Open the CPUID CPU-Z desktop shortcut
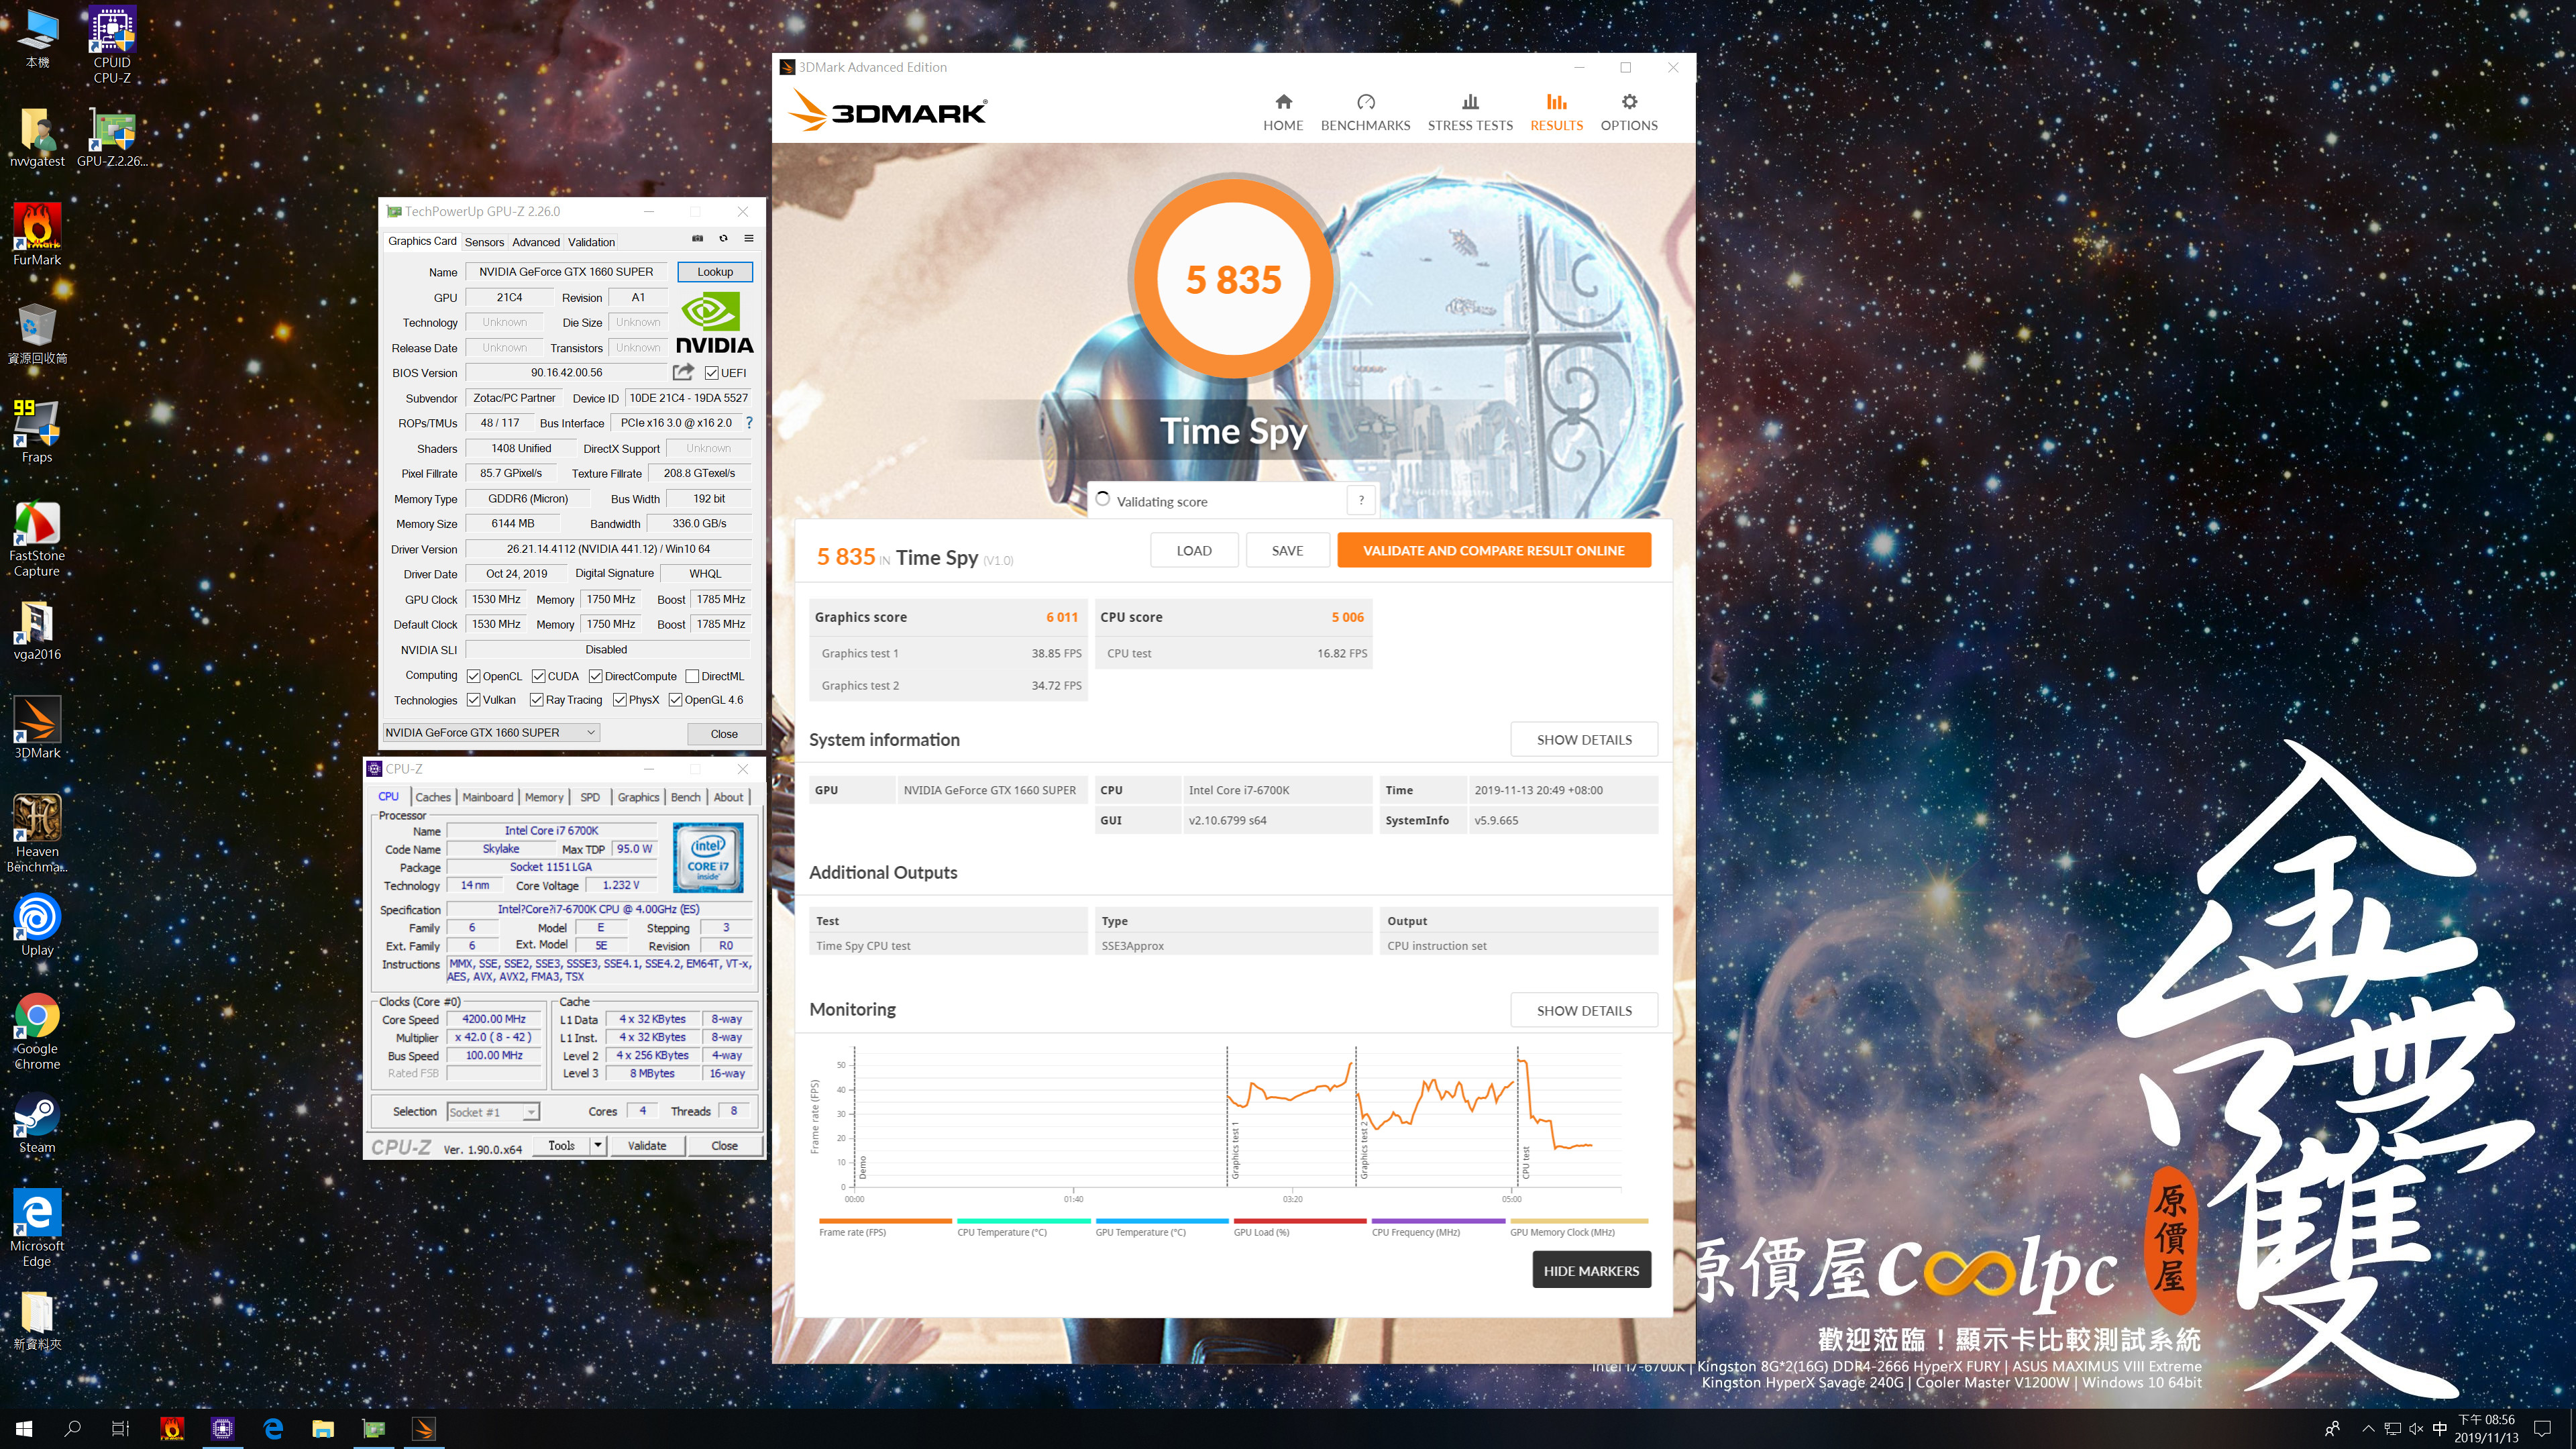The image size is (2576, 1449). (x=112, y=44)
